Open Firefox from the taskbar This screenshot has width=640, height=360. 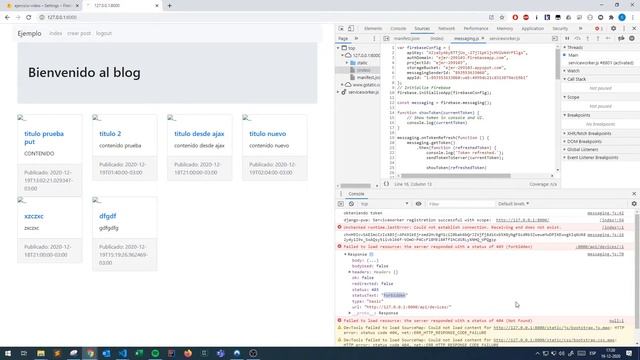click(188, 353)
